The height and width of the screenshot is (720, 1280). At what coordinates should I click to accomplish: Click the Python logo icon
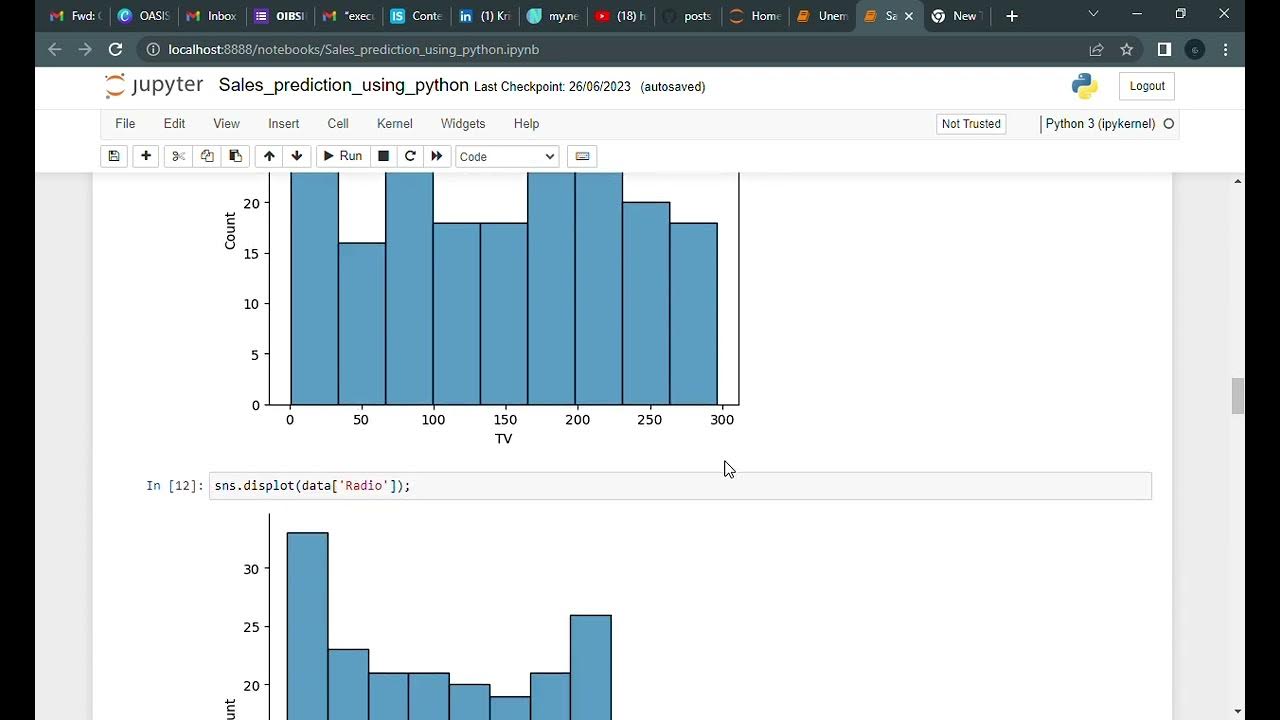tap(1085, 86)
